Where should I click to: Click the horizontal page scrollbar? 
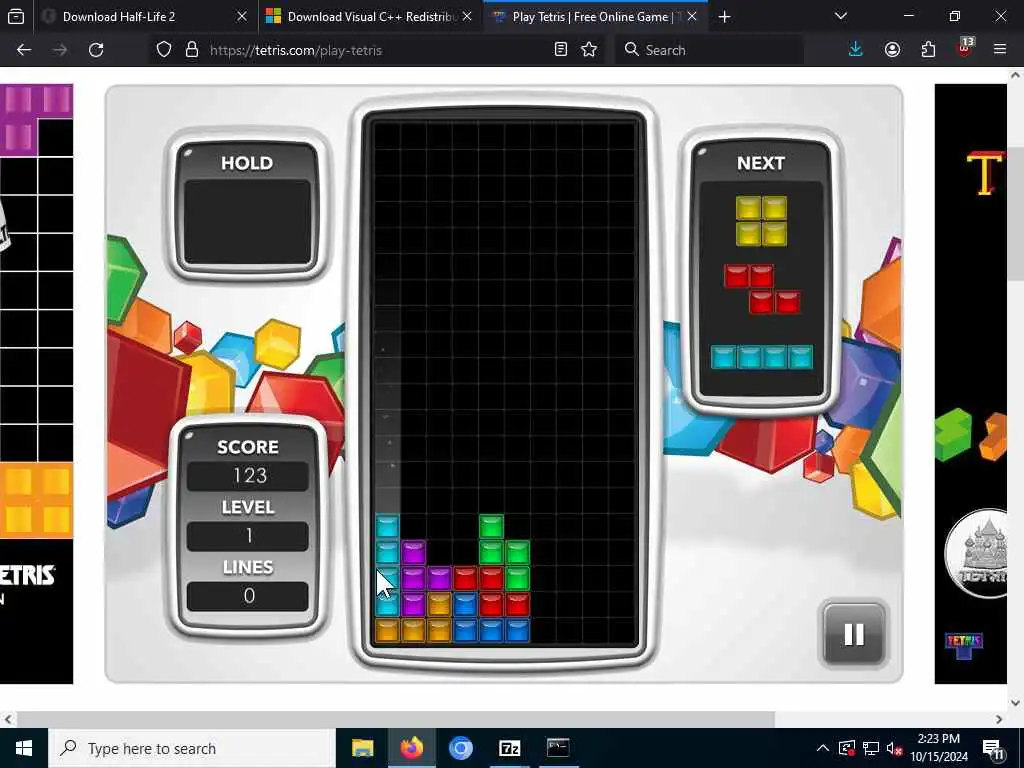pyautogui.click(x=395, y=720)
